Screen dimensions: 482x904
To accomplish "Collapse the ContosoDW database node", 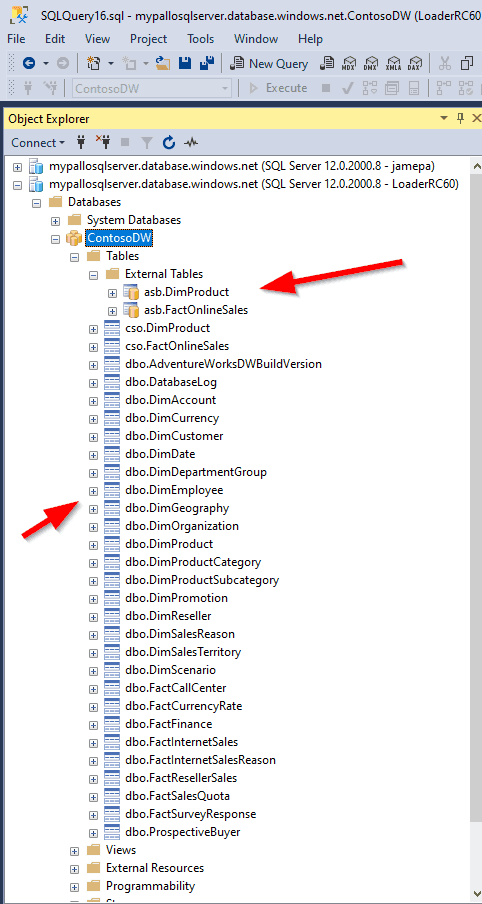I will (x=55, y=238).
